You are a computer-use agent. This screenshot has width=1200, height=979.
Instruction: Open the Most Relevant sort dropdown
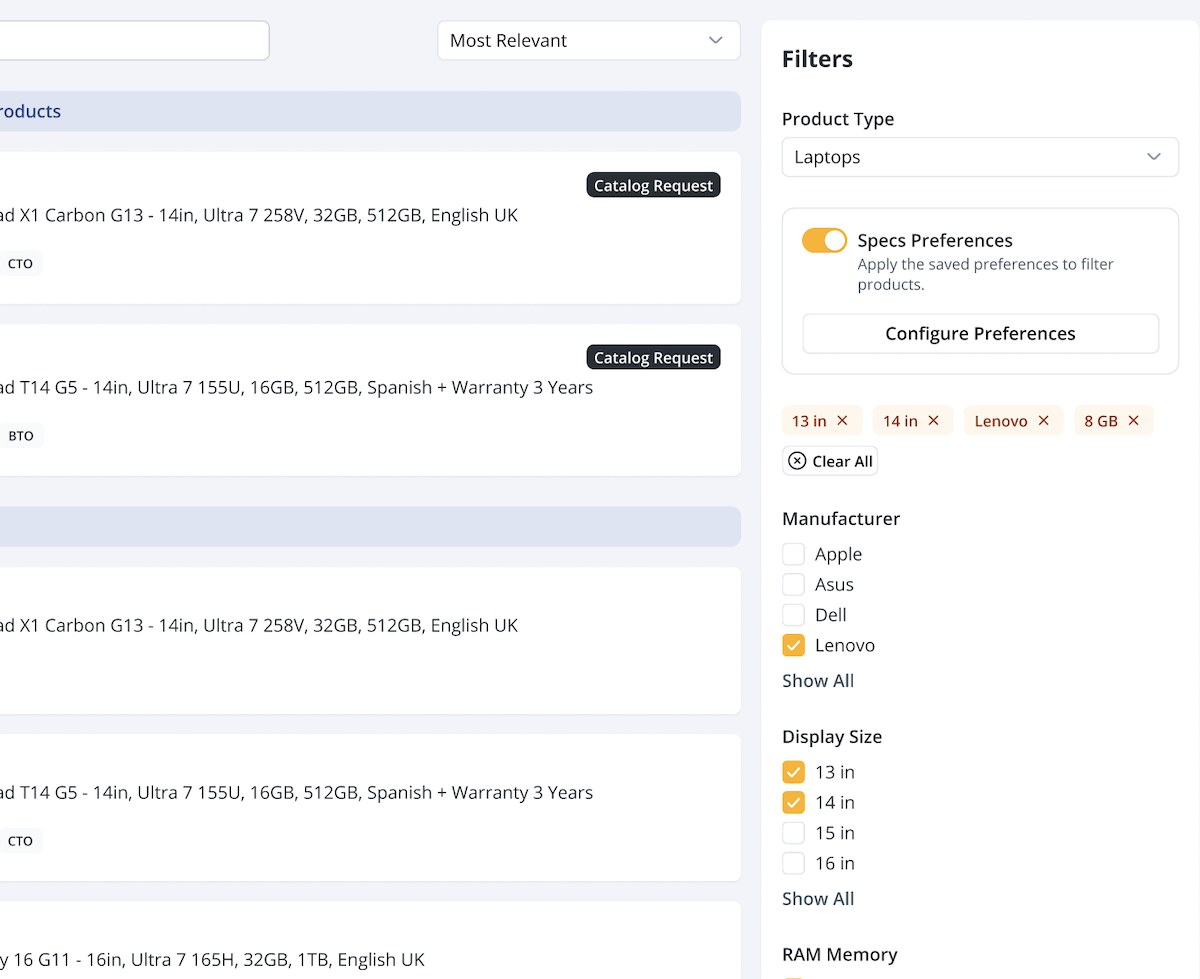(588, 41)
